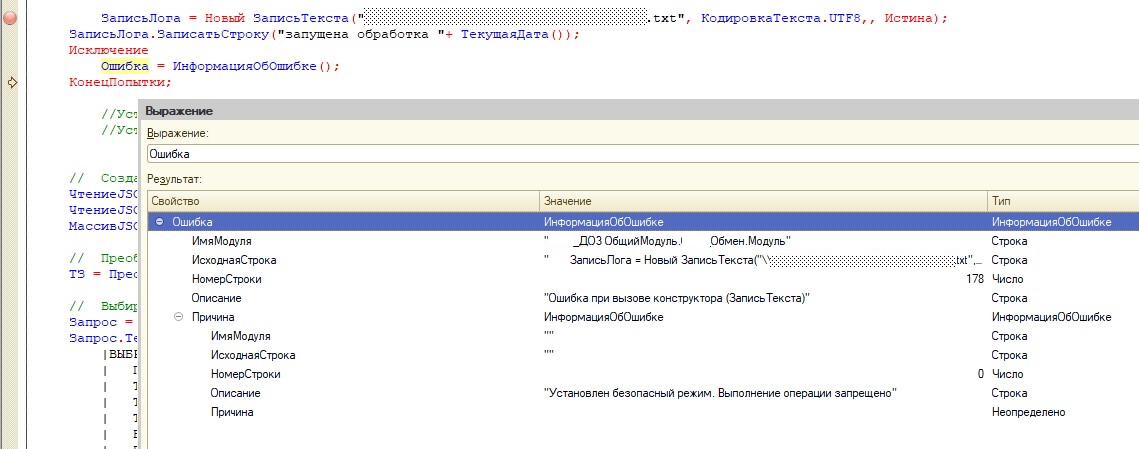Click the Исключение keyword in the code

(108, 50)
